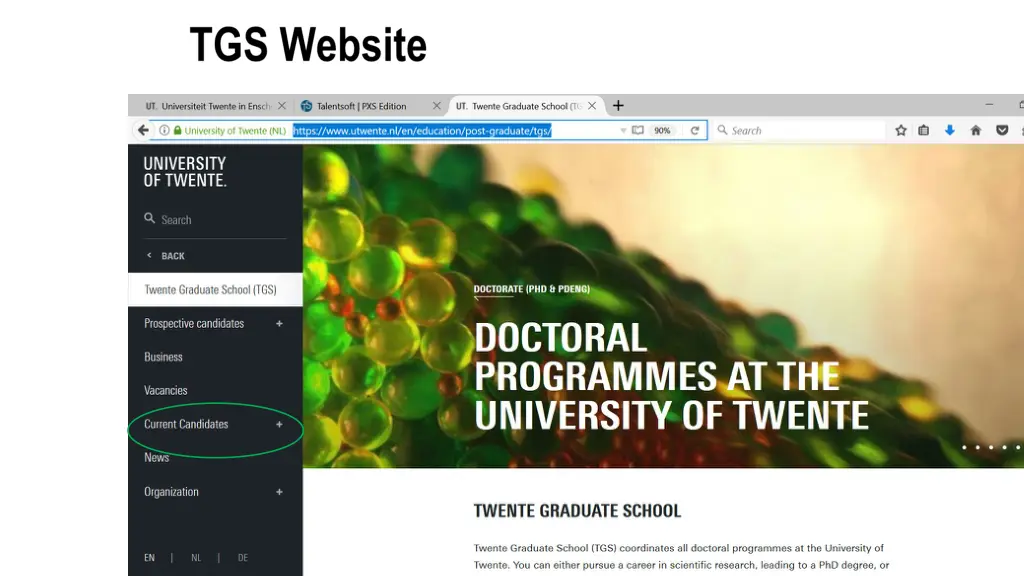Open Twente Graduate School (TGS) menu item
Image resolution: width=1024 pixels, height=576 pixels.
click(215, 289)
